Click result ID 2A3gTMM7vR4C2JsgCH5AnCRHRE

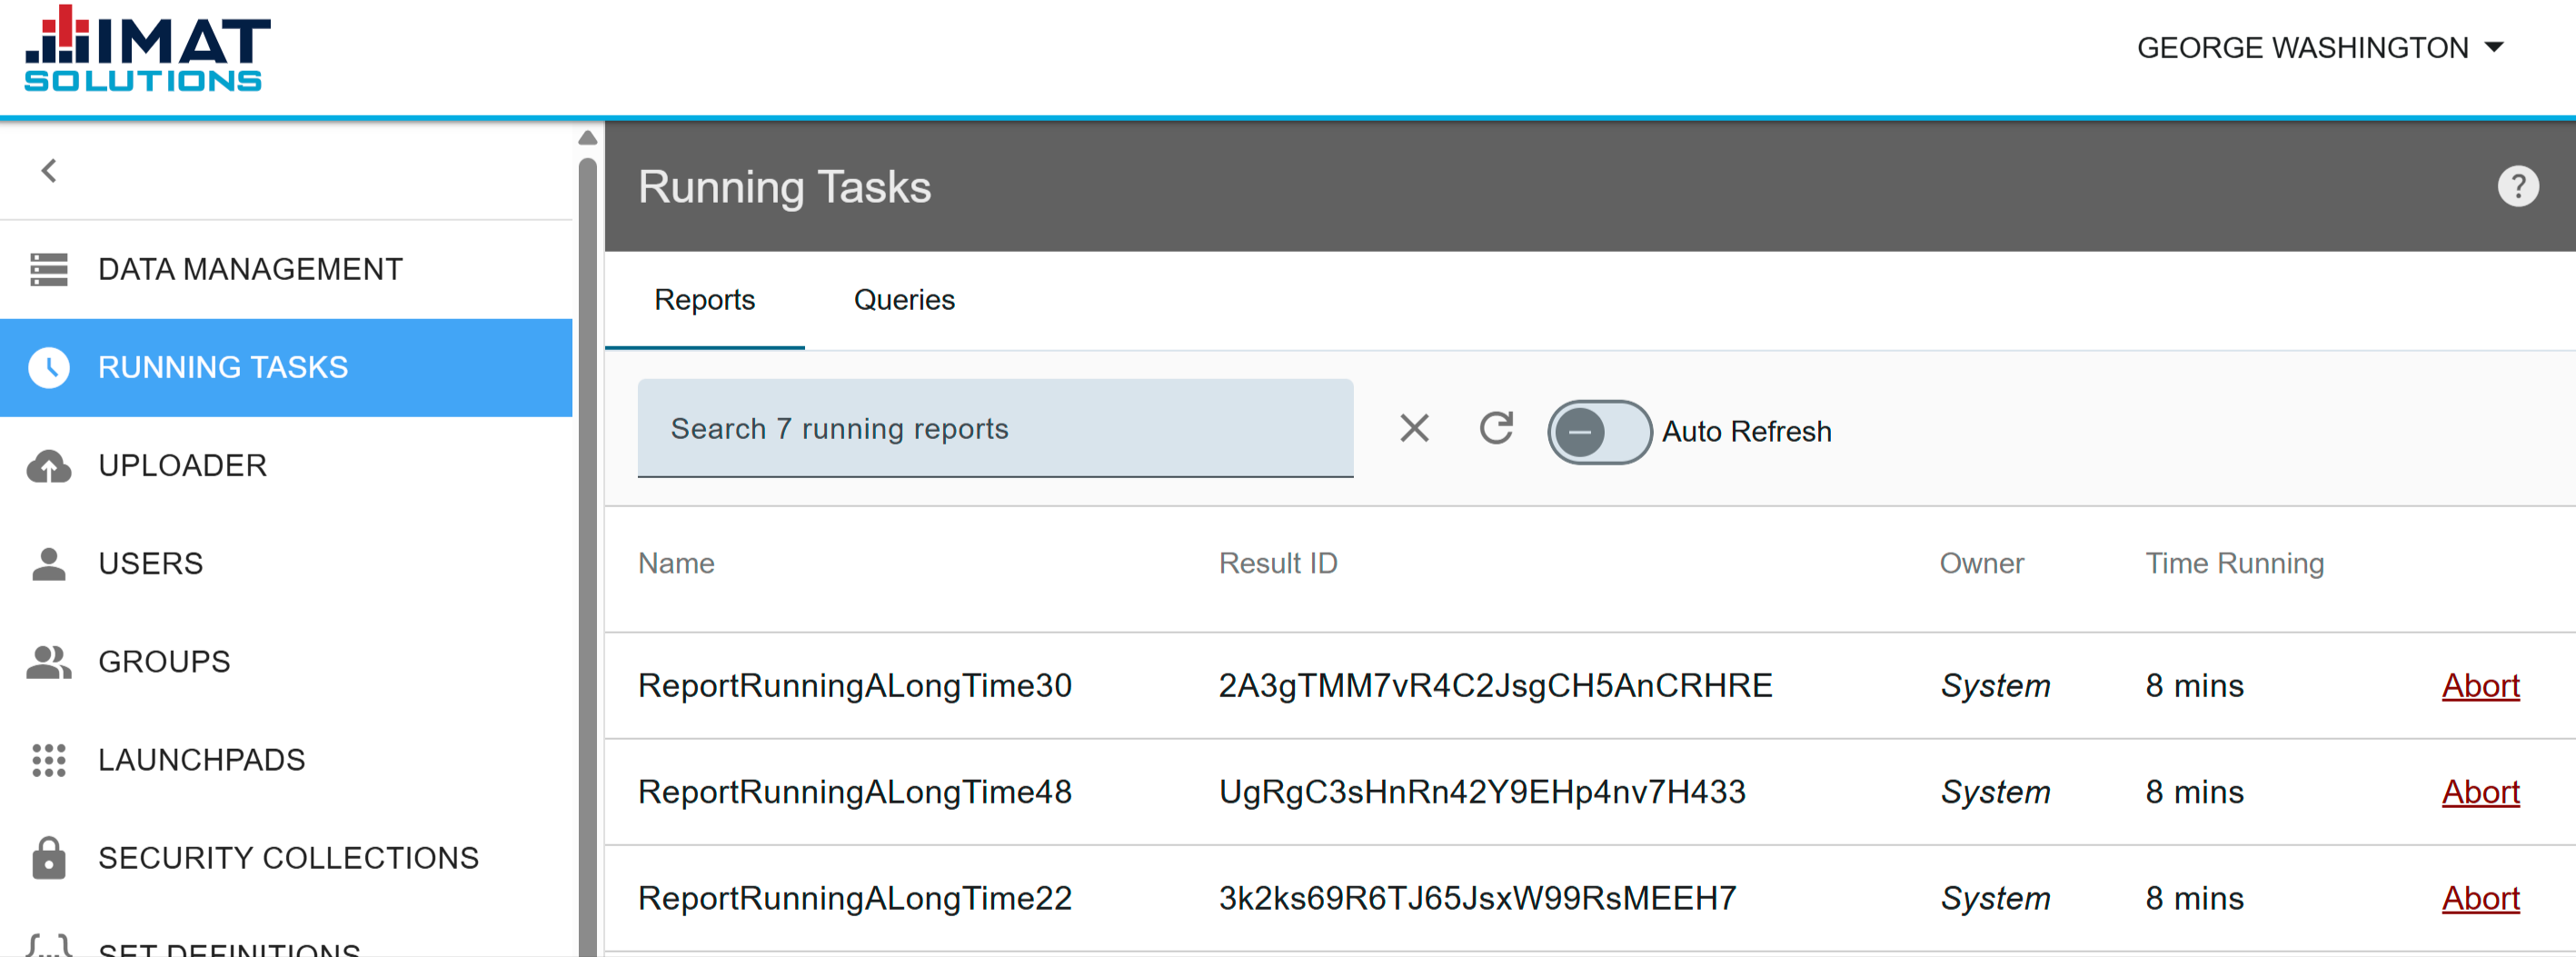tap(1495, 686)
